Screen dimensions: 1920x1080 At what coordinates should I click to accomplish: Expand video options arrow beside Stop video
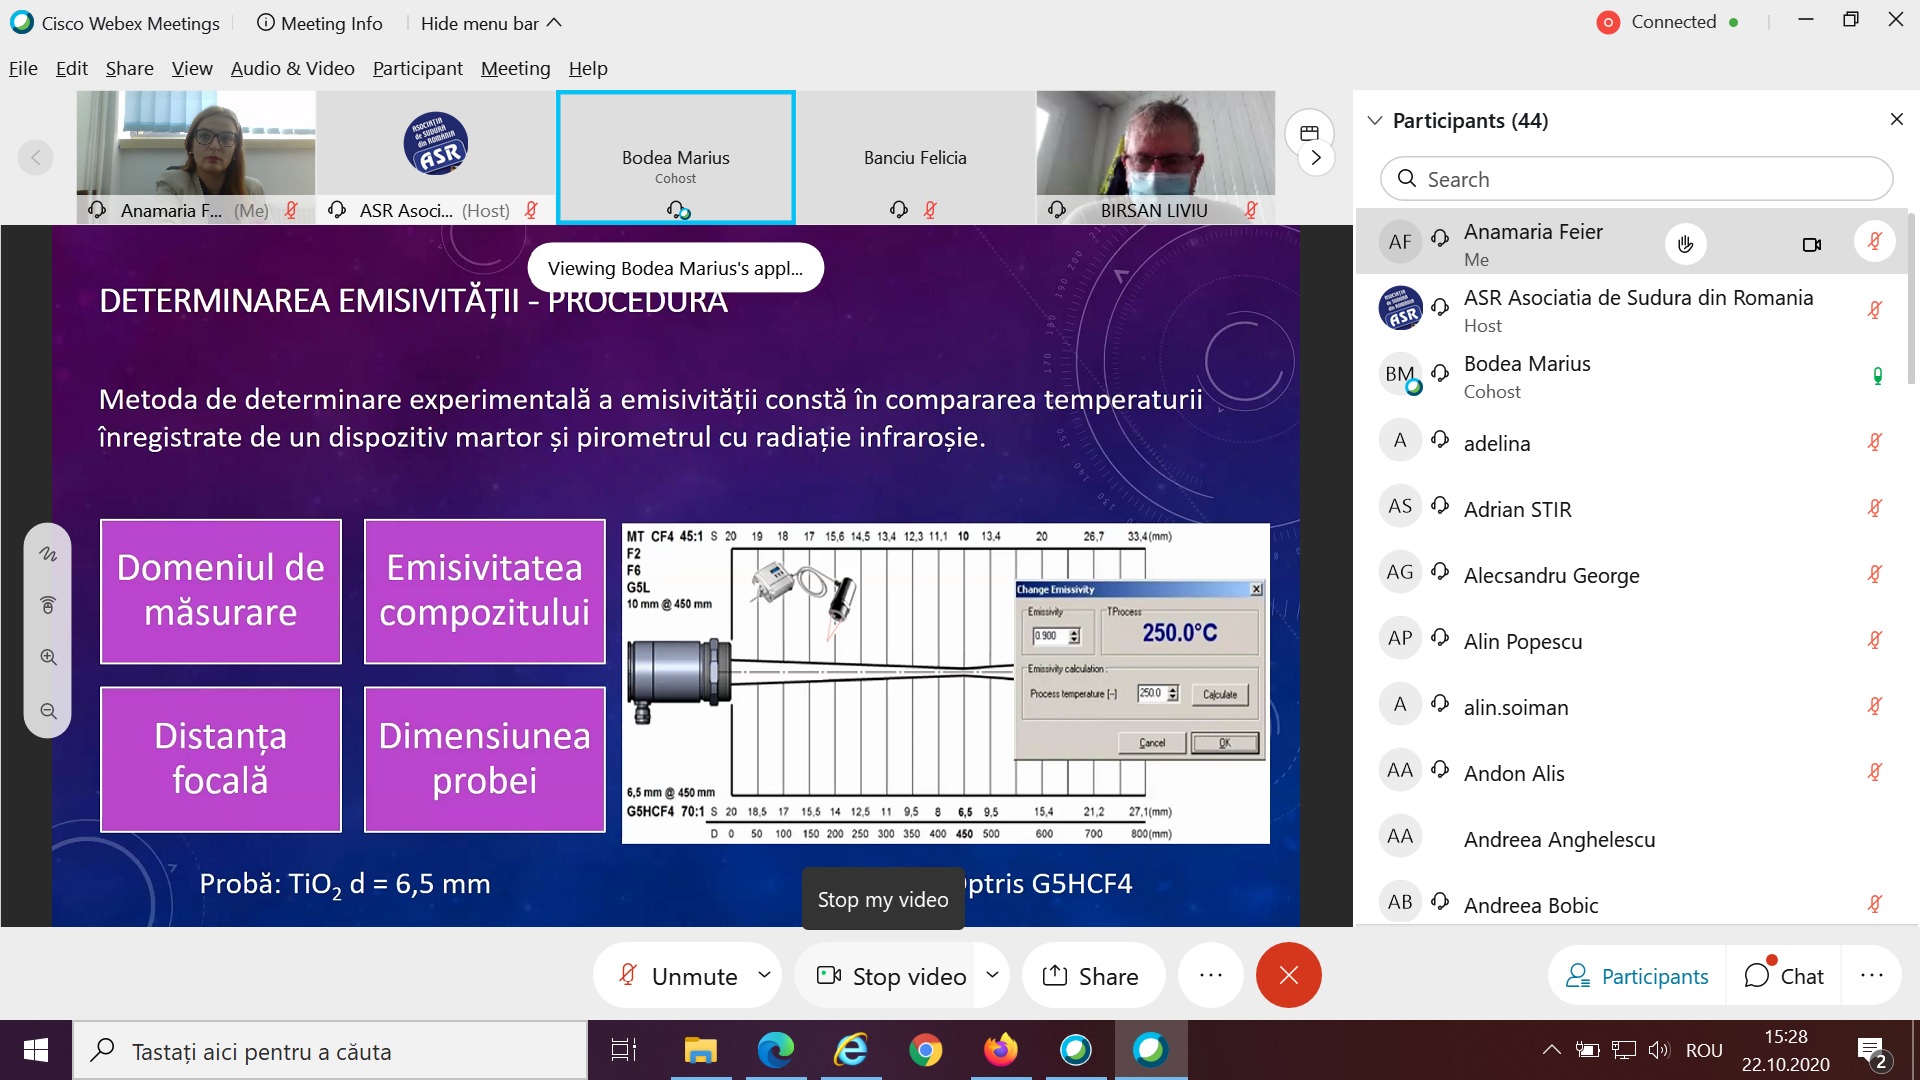[992, 974]
